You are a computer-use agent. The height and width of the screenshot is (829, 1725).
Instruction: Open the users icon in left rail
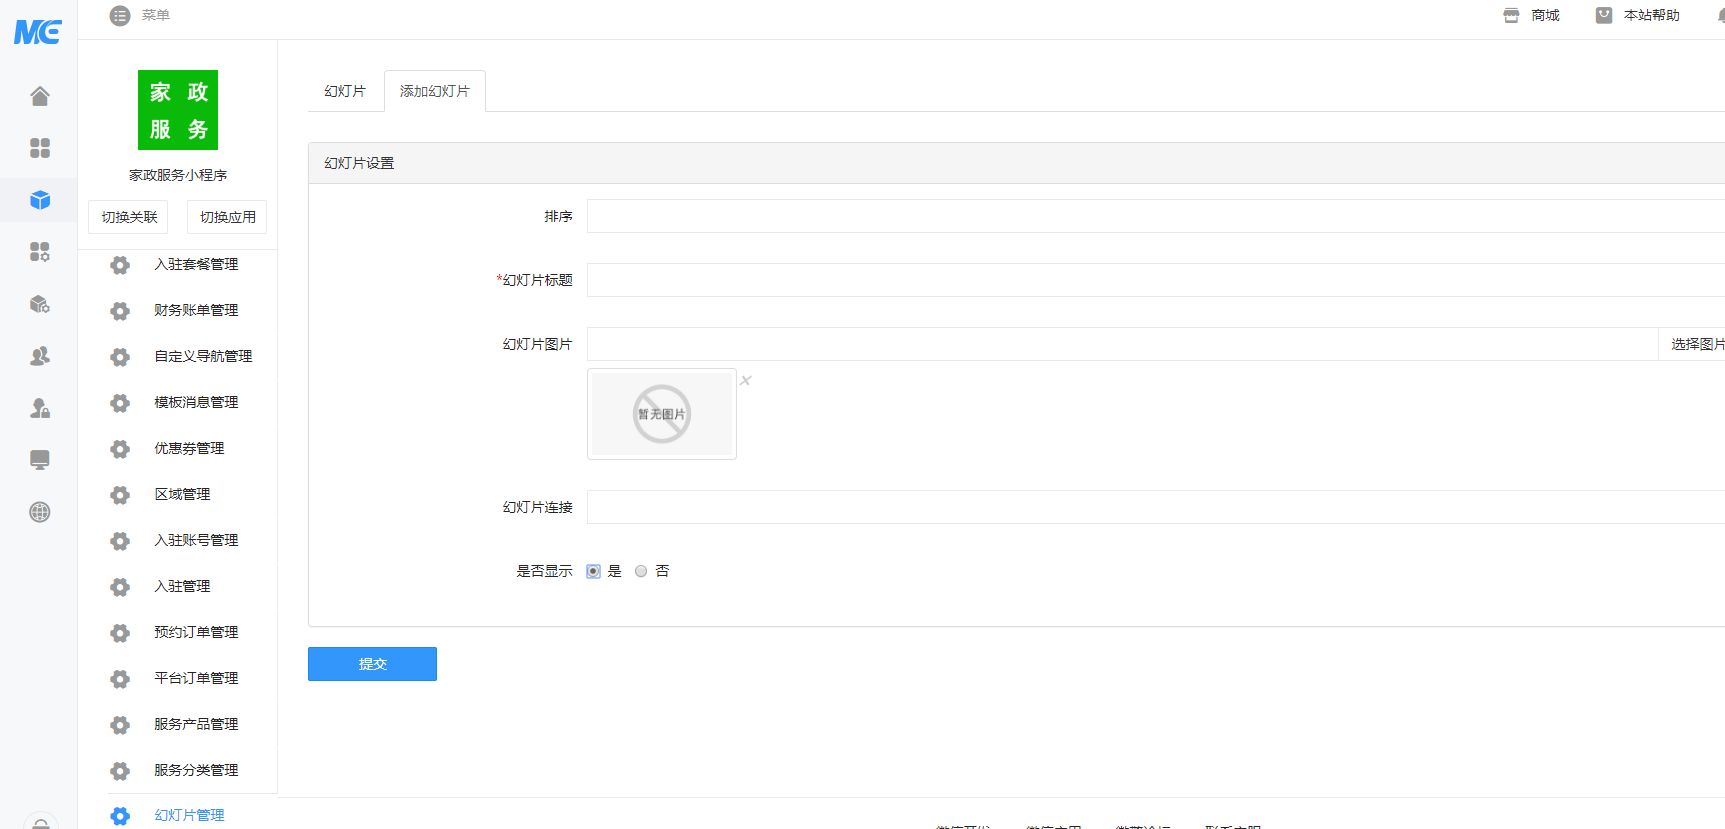pos(40,356)
